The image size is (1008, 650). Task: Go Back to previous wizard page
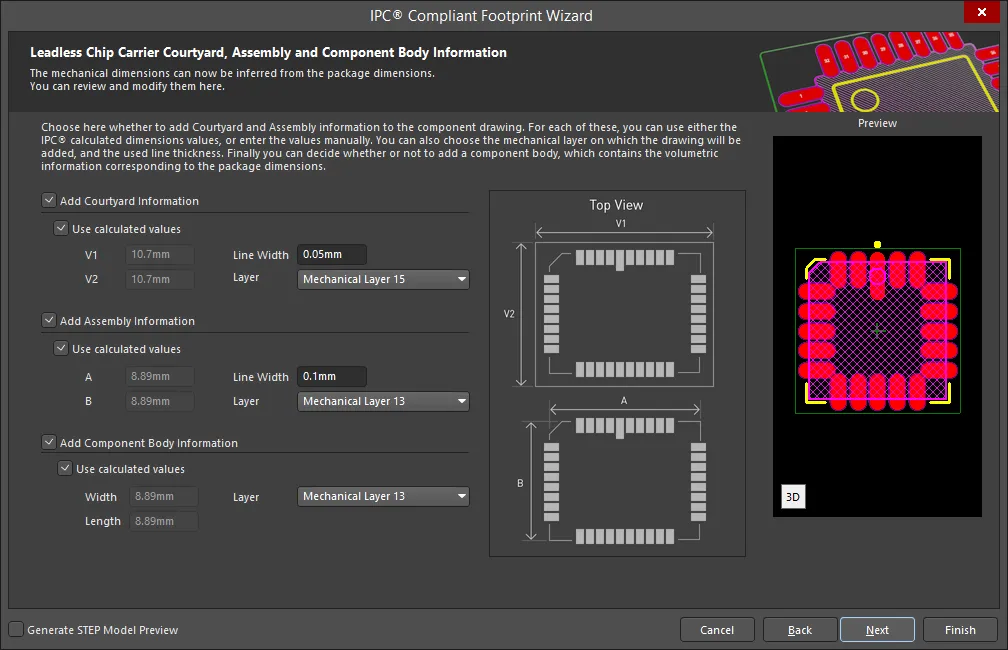800,630
